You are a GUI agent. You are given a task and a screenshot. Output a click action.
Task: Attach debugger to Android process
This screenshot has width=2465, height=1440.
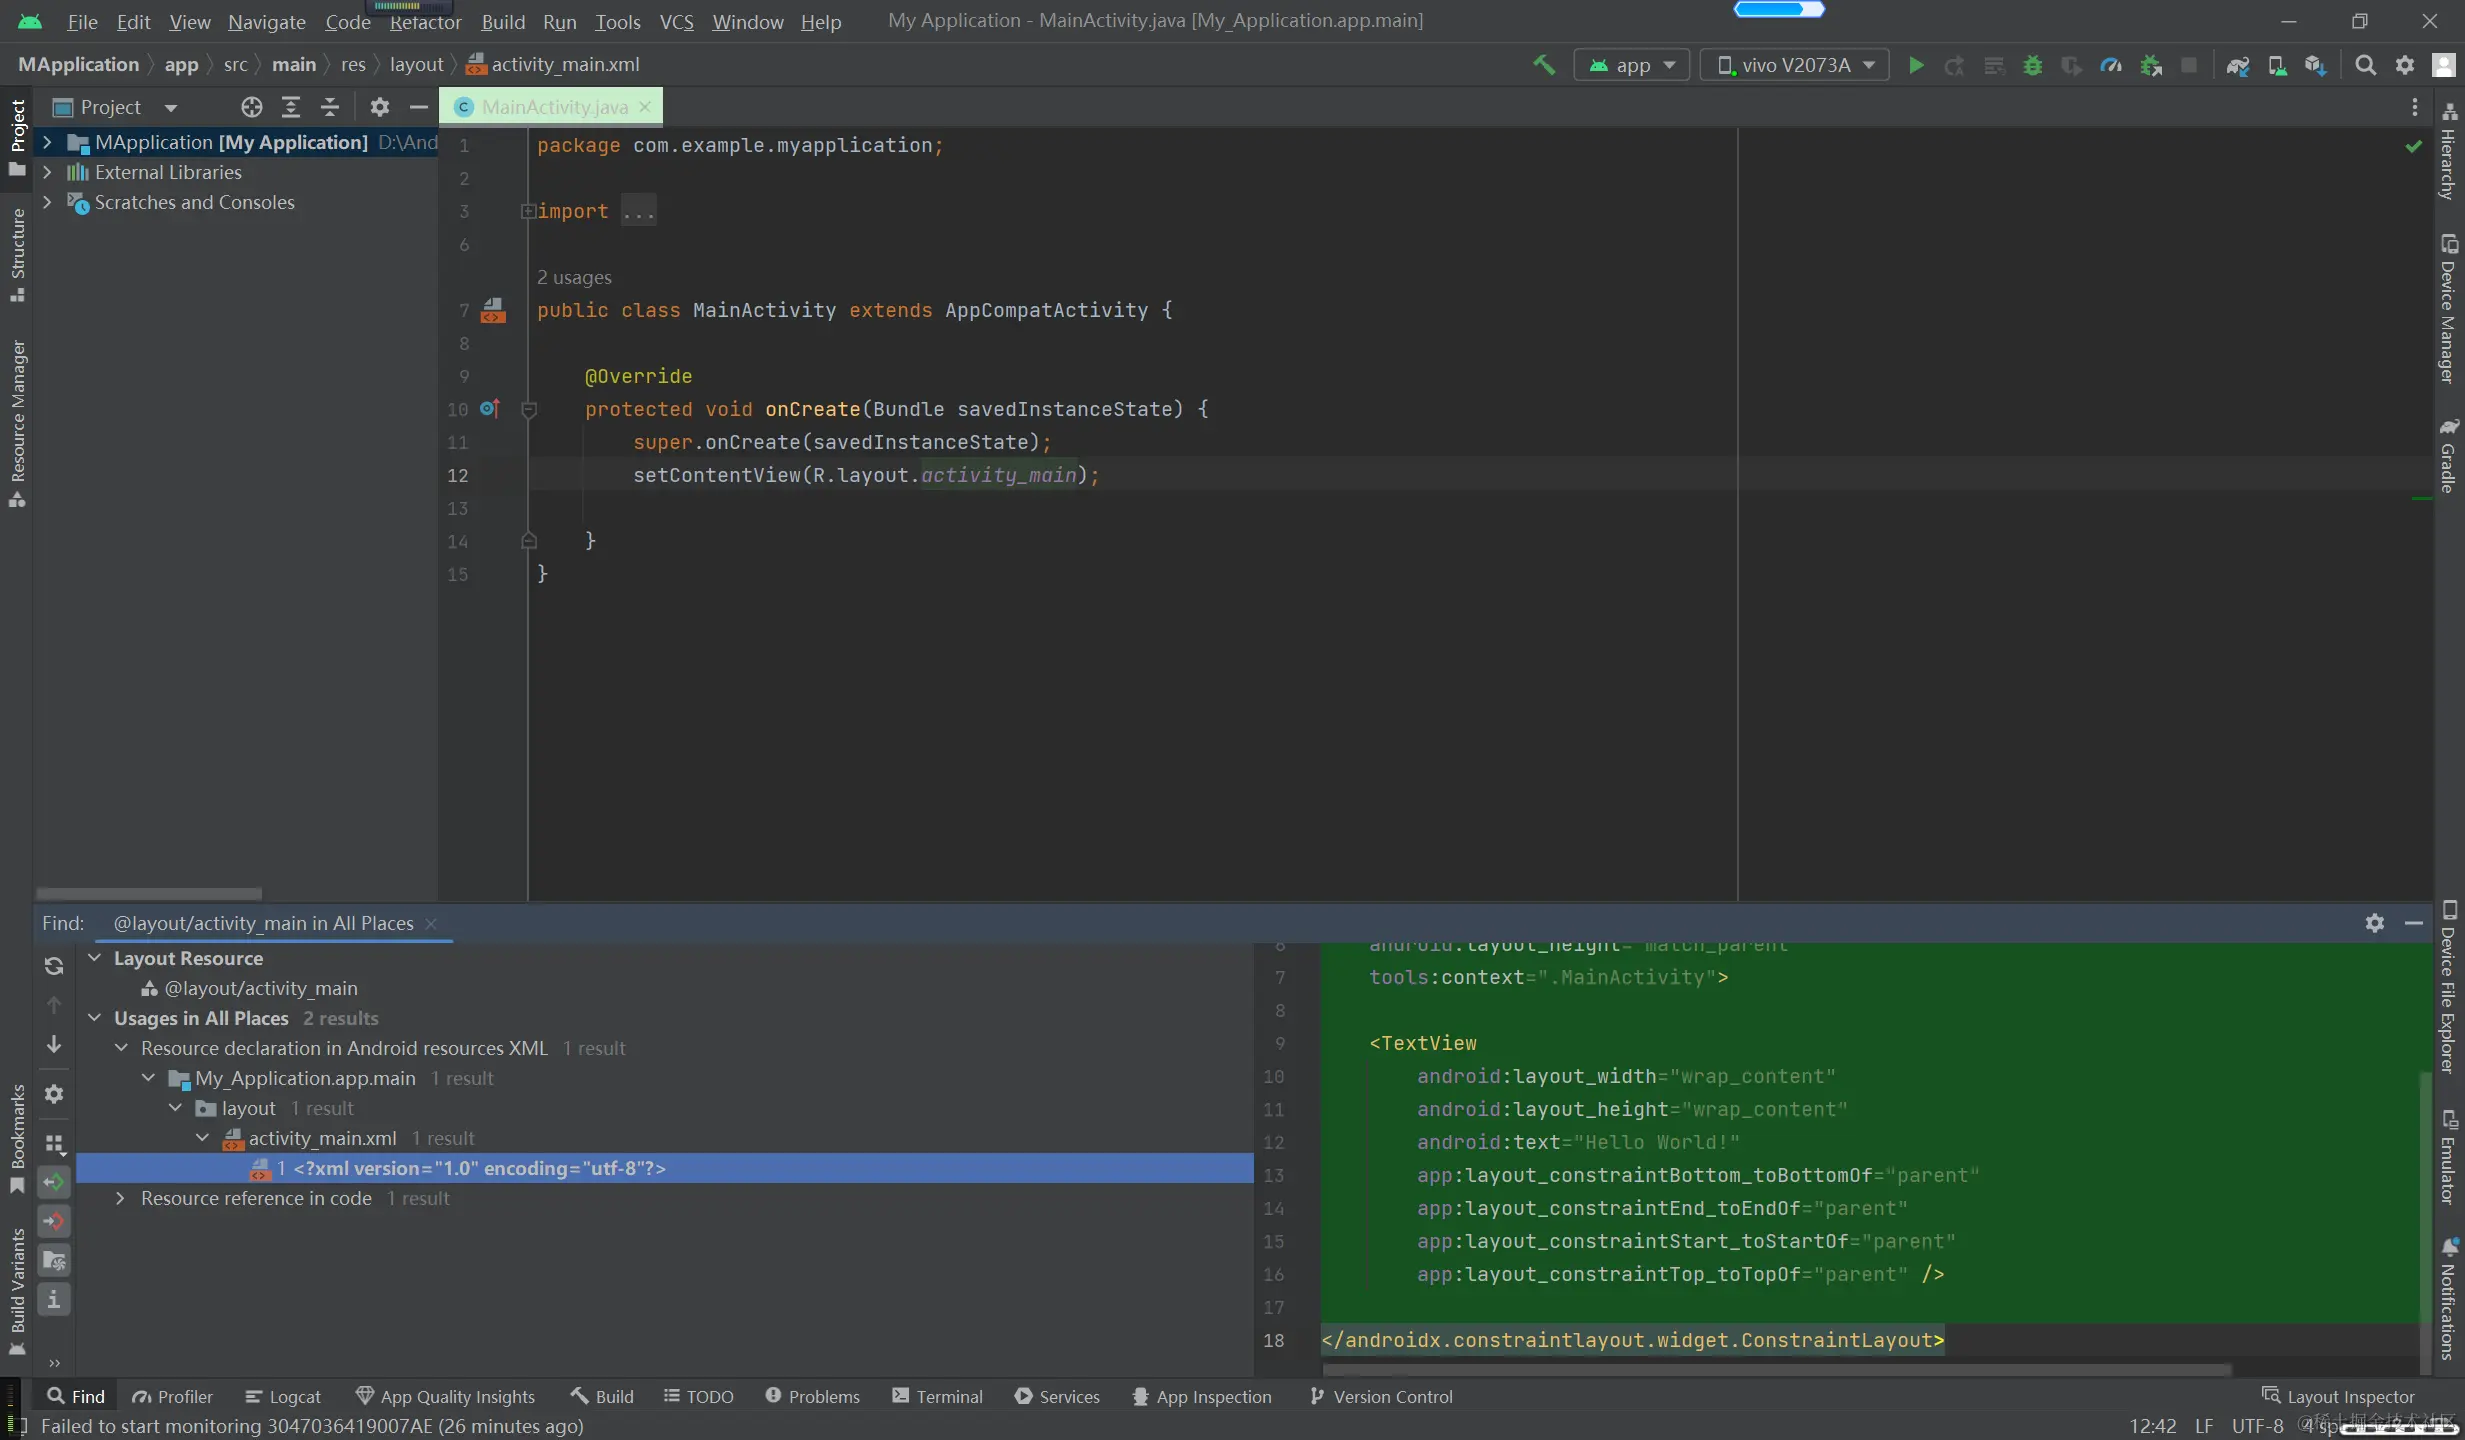(2151, 65)
